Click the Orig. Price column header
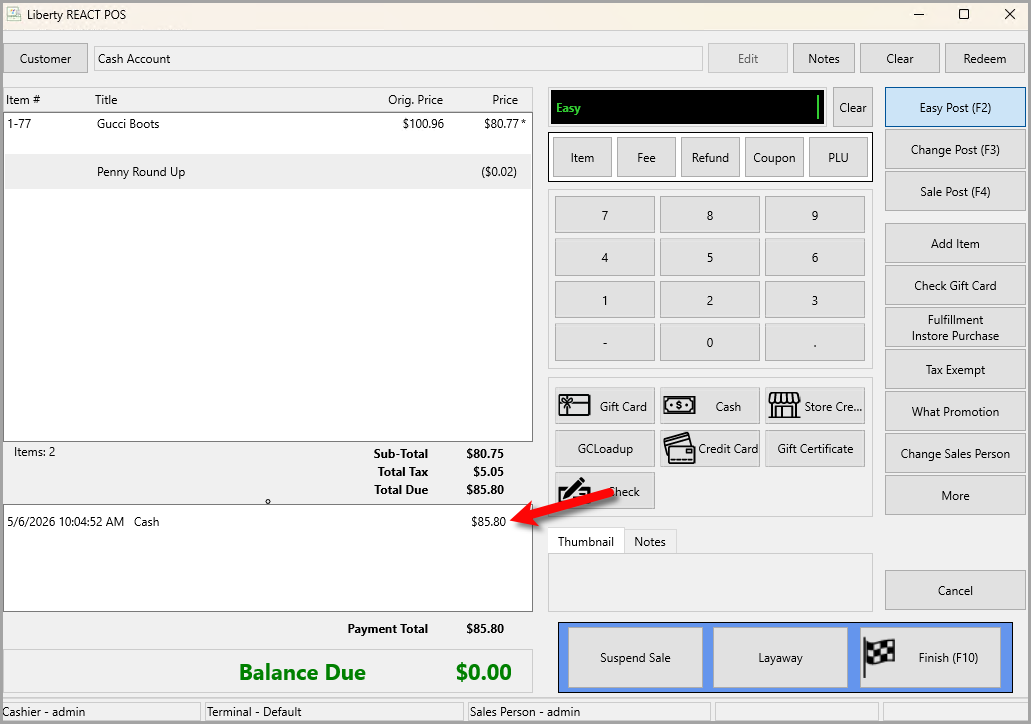1031x724 pixels. [x=415, y=100]
